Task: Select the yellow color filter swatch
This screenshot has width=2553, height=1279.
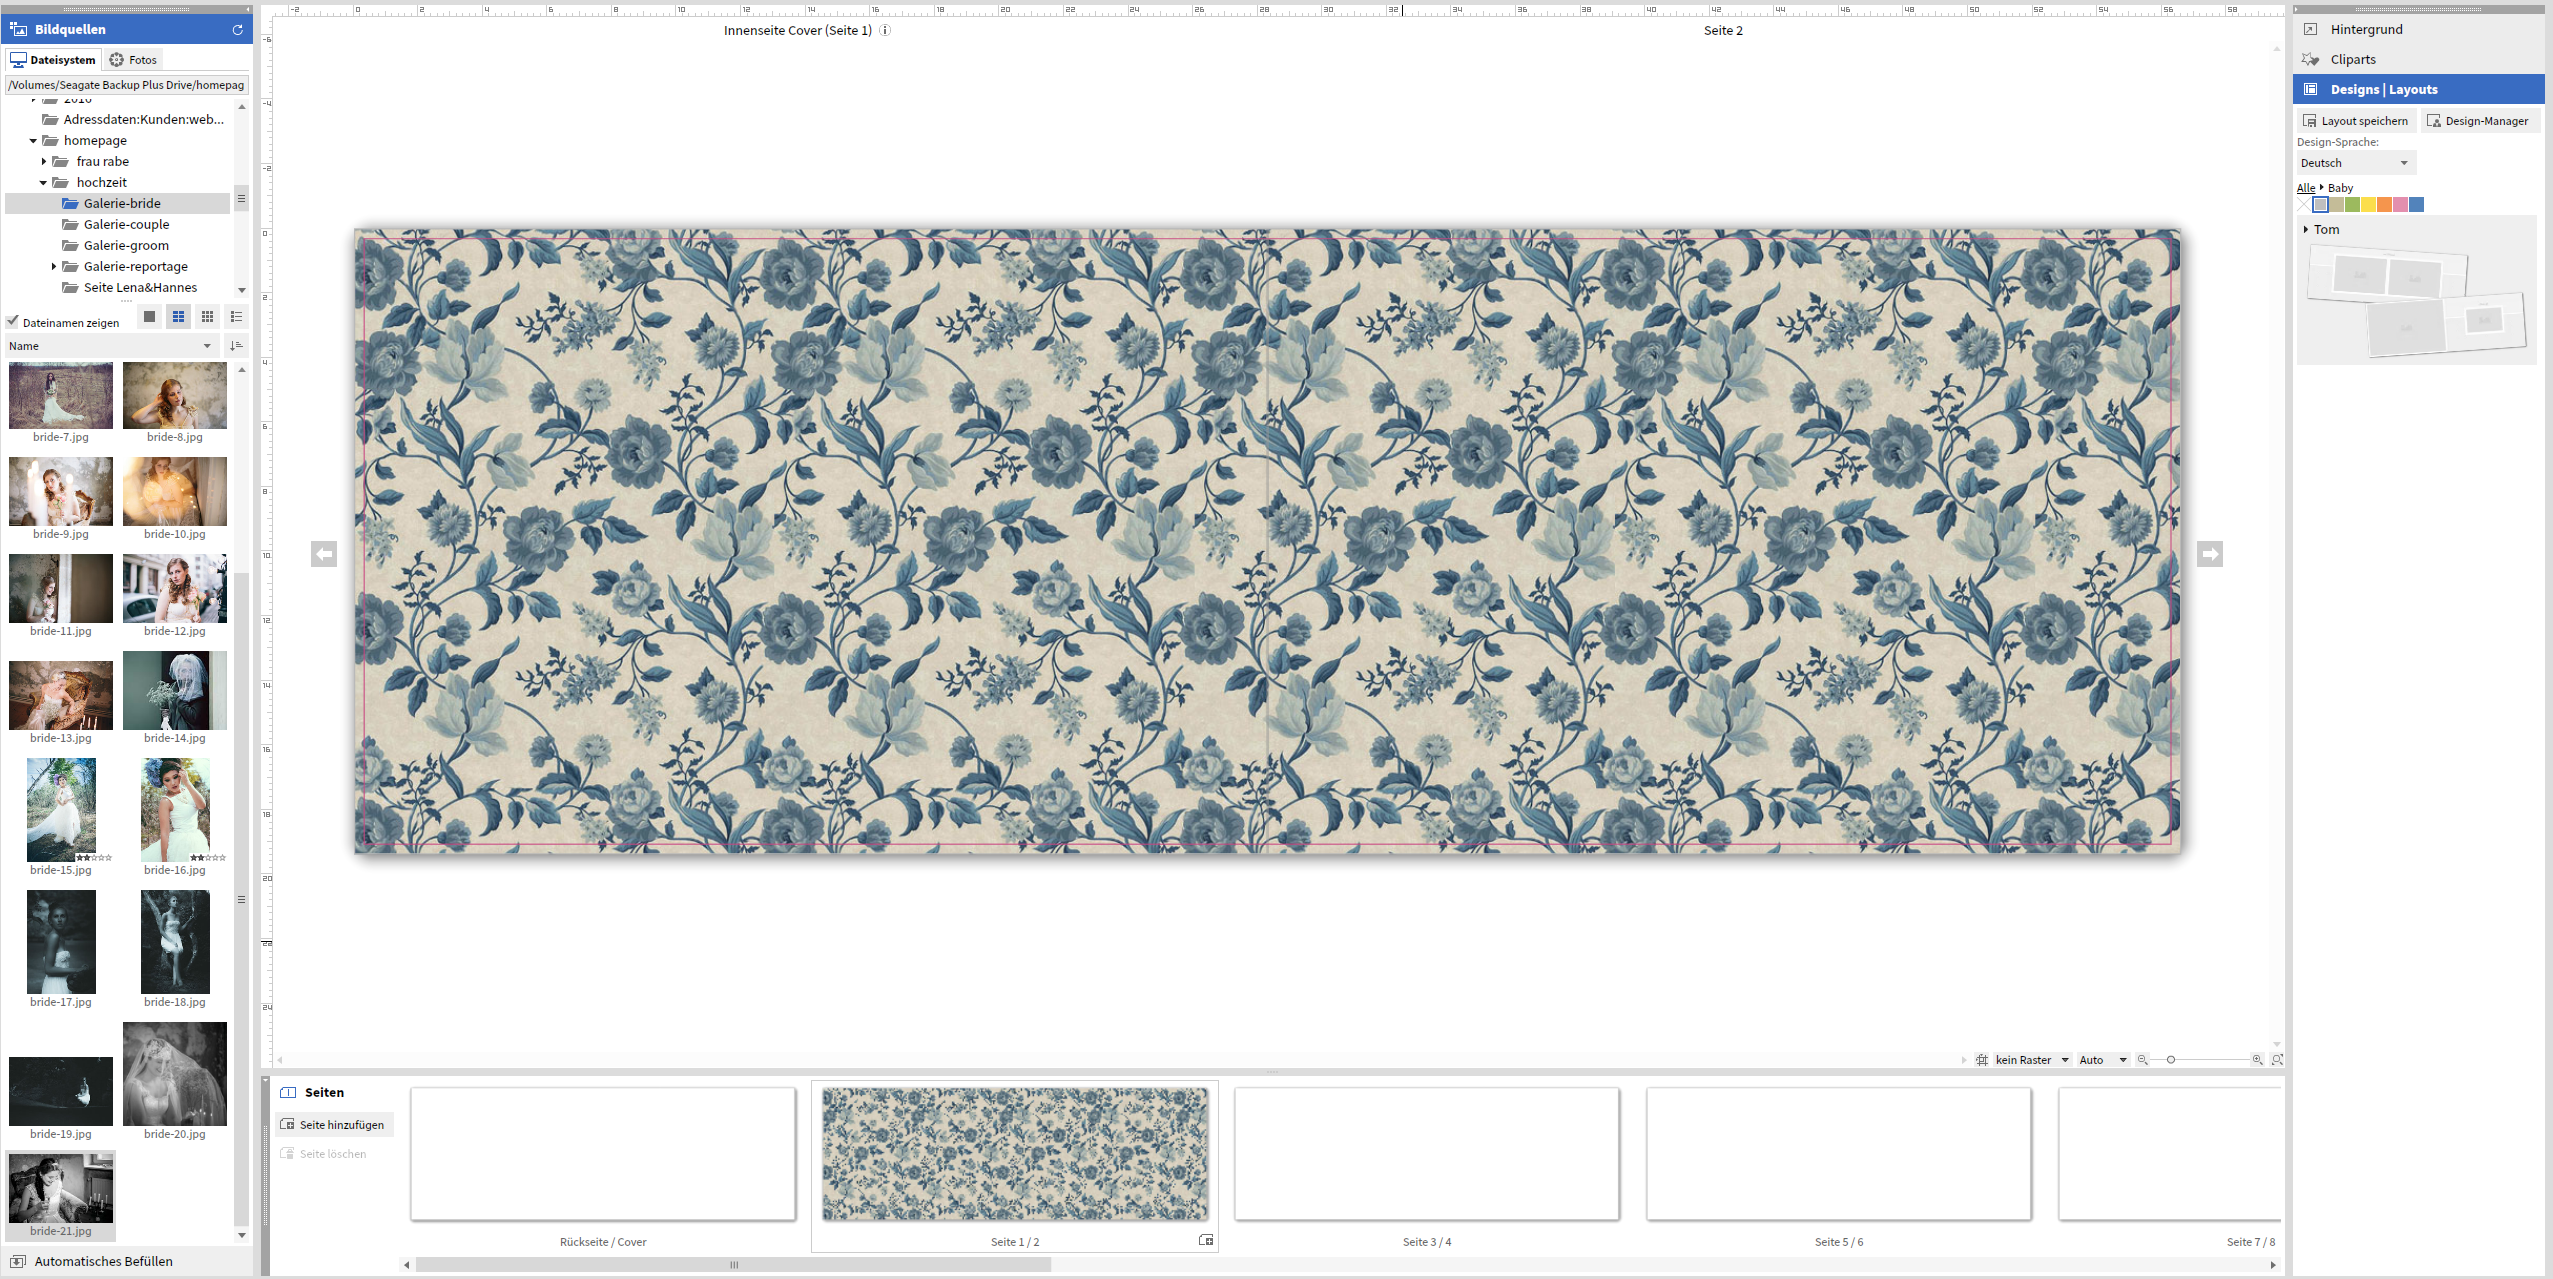Action: click(2368, 205)
